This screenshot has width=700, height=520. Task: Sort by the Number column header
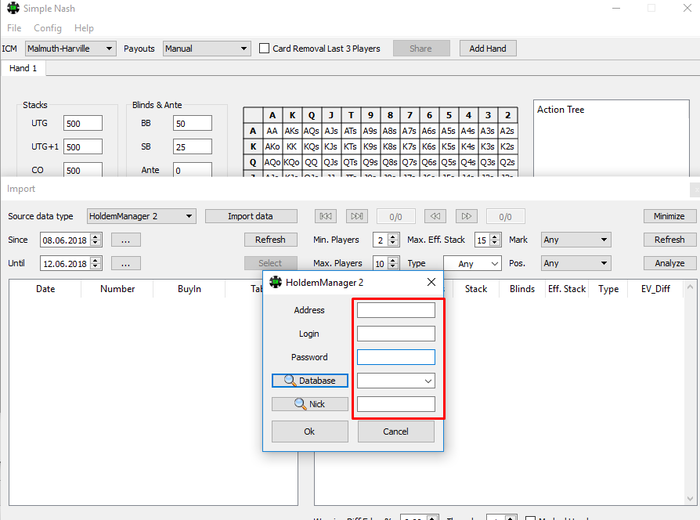117,289
